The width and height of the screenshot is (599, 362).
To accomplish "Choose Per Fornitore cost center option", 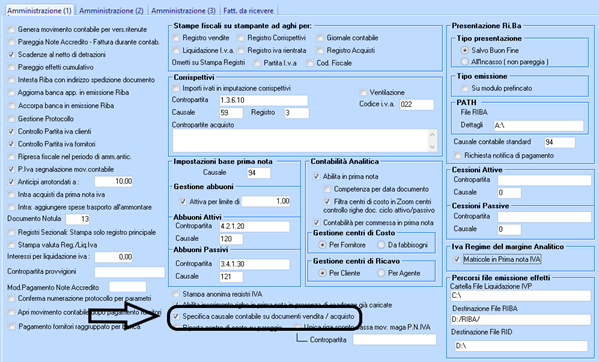I will coord(322,245).
